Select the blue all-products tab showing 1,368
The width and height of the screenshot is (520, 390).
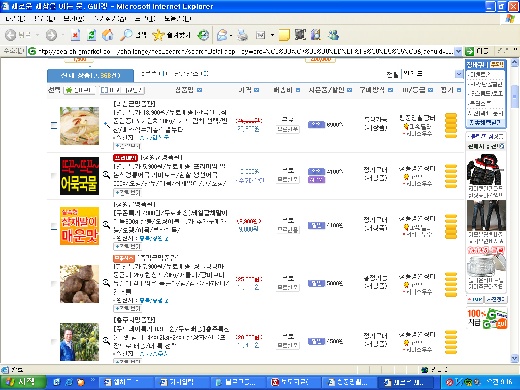pyautogui.click(x=90, y=76)
